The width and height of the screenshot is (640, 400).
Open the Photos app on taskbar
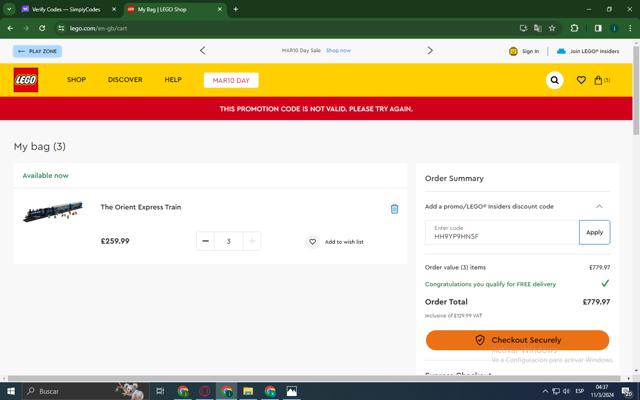(x=291, y=391)
